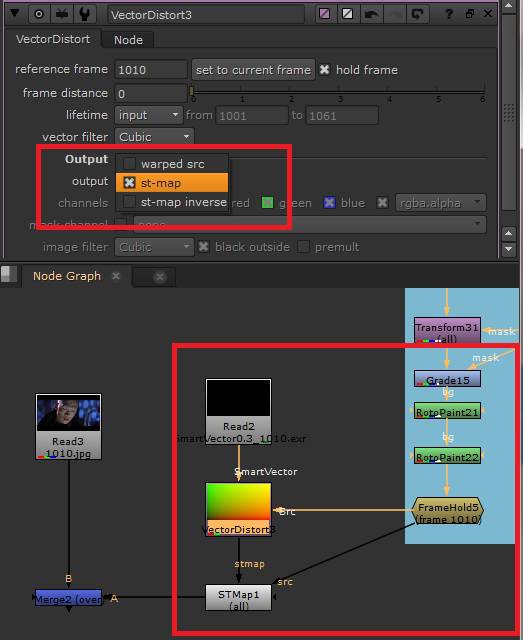Select warped src output option
This screenshot has height=640, width=523.
pos(172,164)
